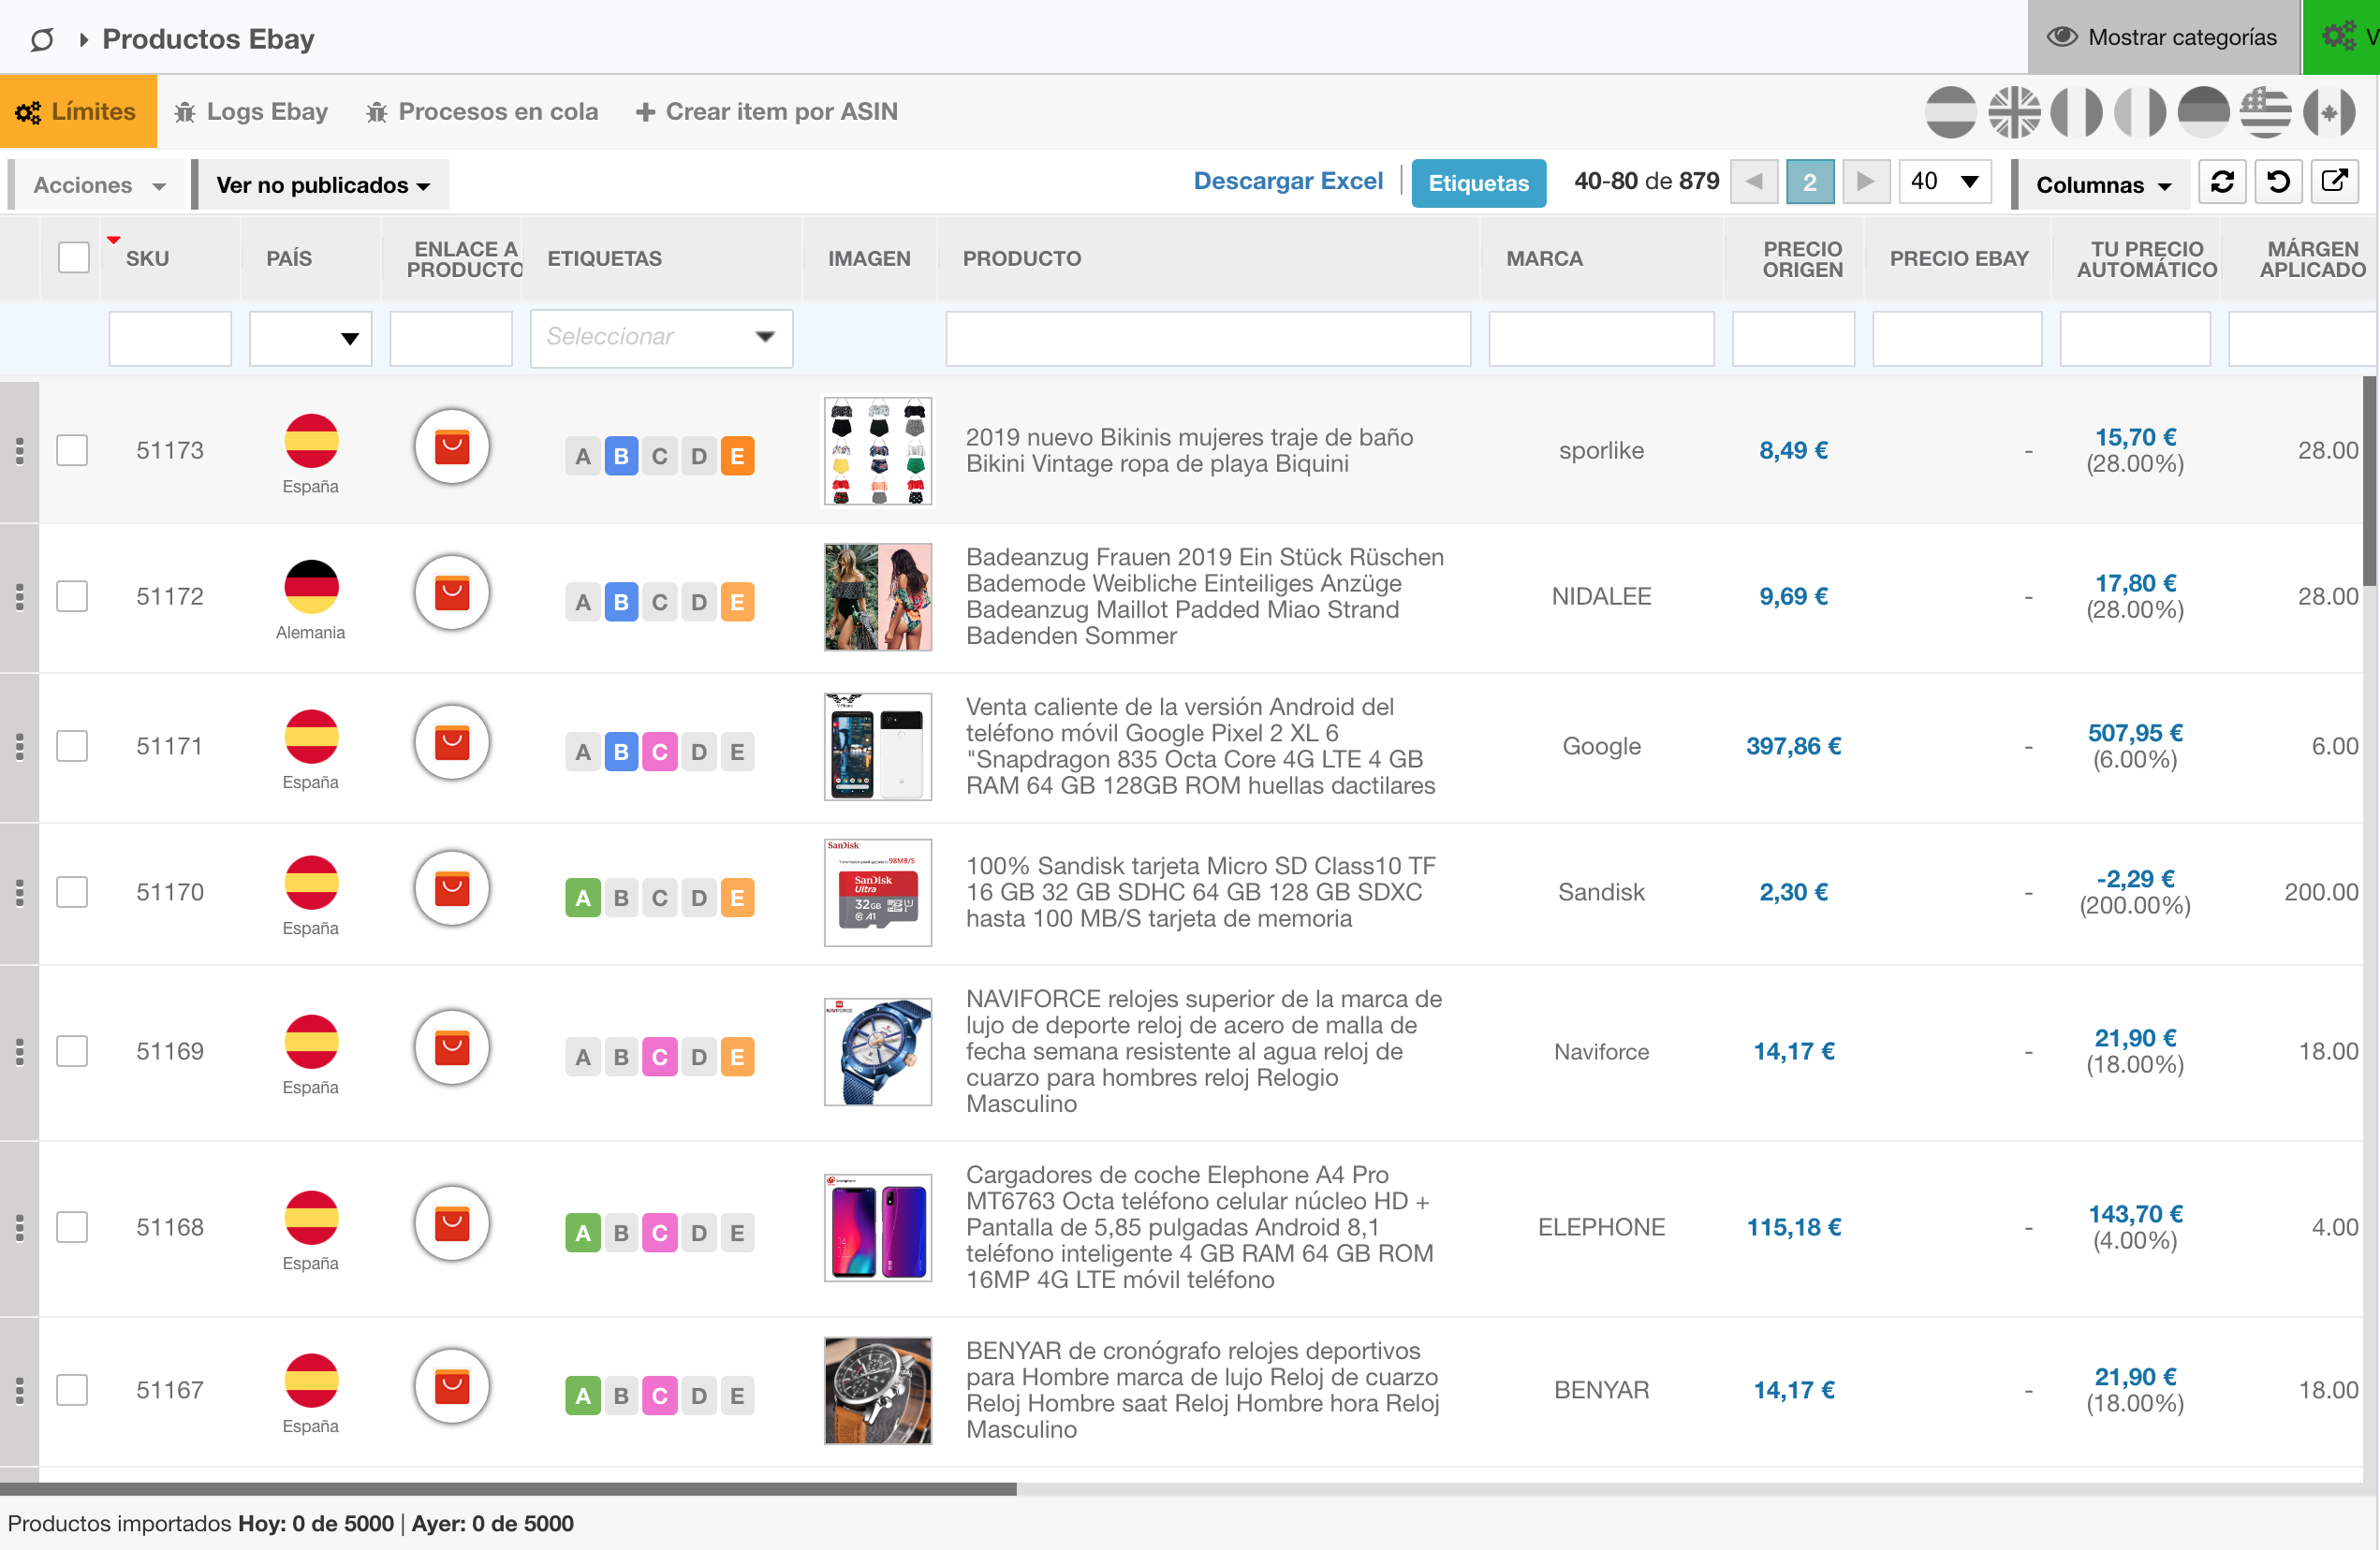Viewport: 2380px width, 1550px height.
Task: Open the Sandisk memory card thumbnail
Action: [x=877, y=892]
